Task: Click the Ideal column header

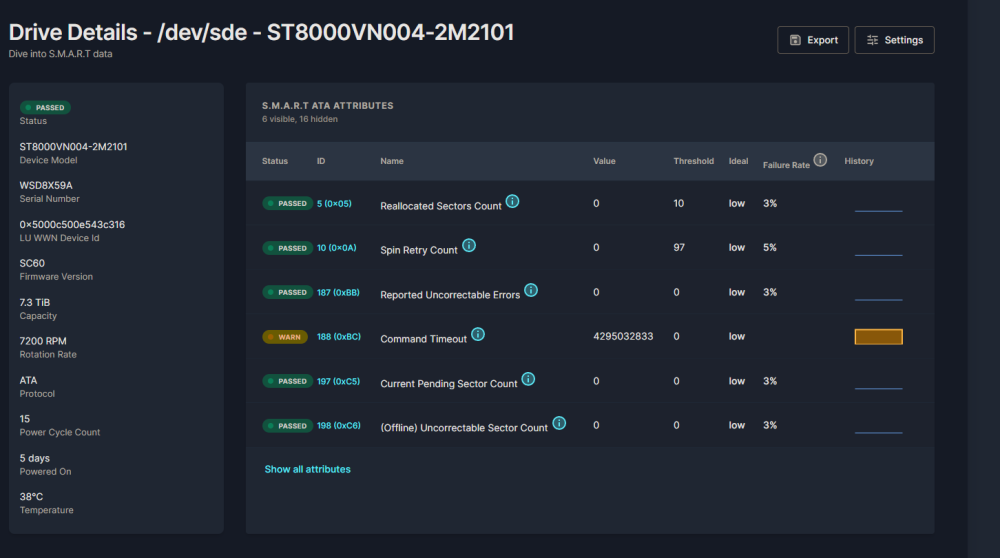Action: pos(739,161)
